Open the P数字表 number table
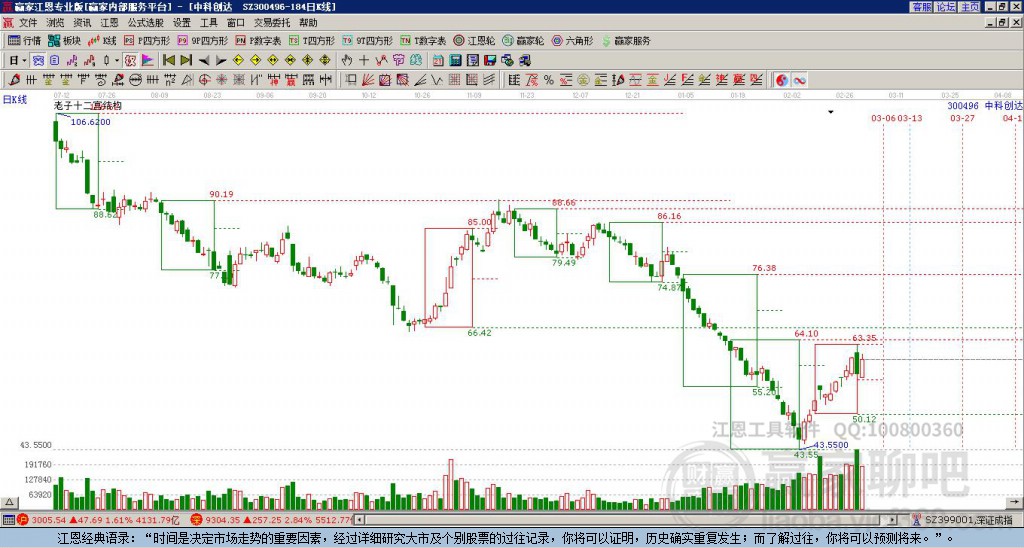Image resolution: width=1024 pixels, height=548 pixels. [x=258, y=40]
